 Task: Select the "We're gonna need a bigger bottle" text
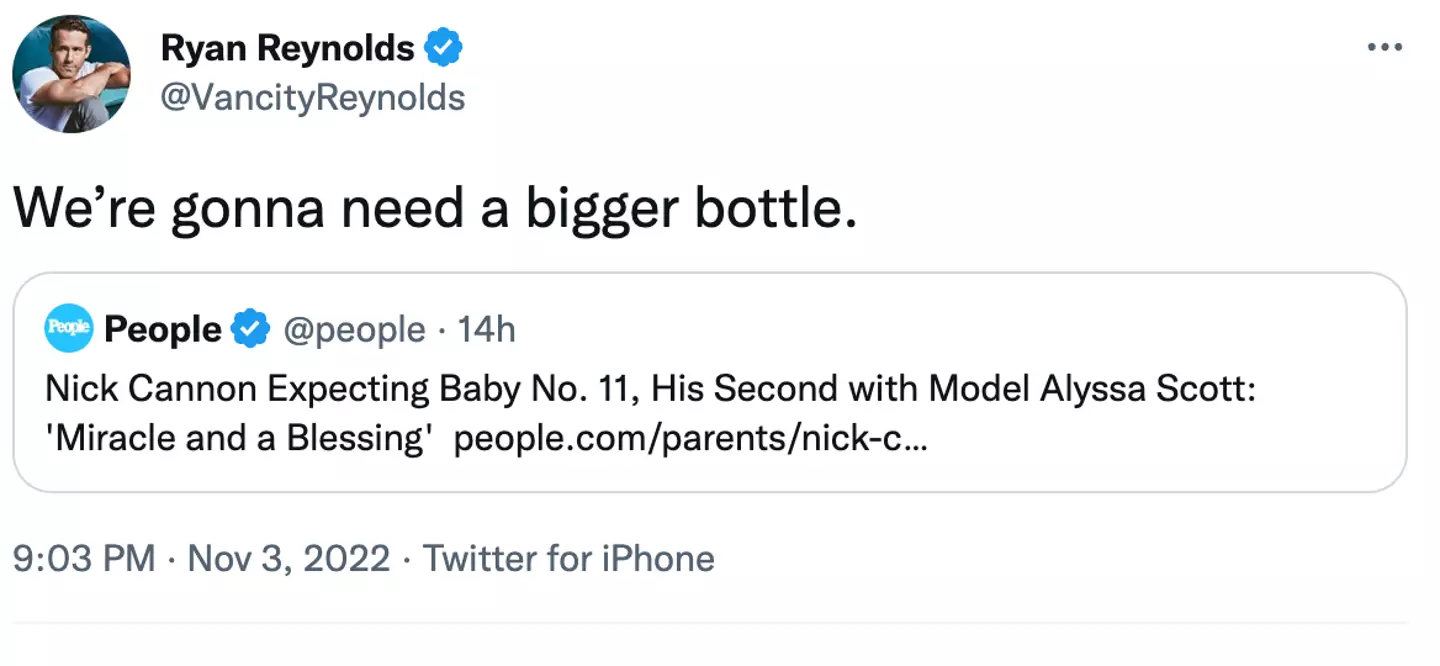coord(434,208)
